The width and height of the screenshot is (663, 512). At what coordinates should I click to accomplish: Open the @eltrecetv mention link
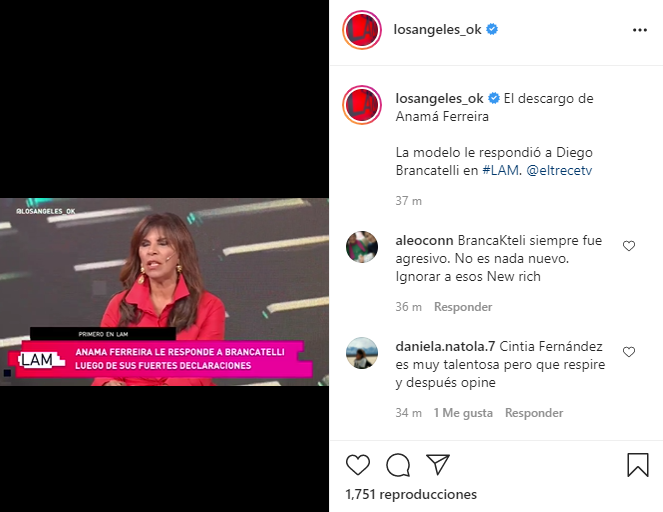pyautogui.click(x=559, y=170)
